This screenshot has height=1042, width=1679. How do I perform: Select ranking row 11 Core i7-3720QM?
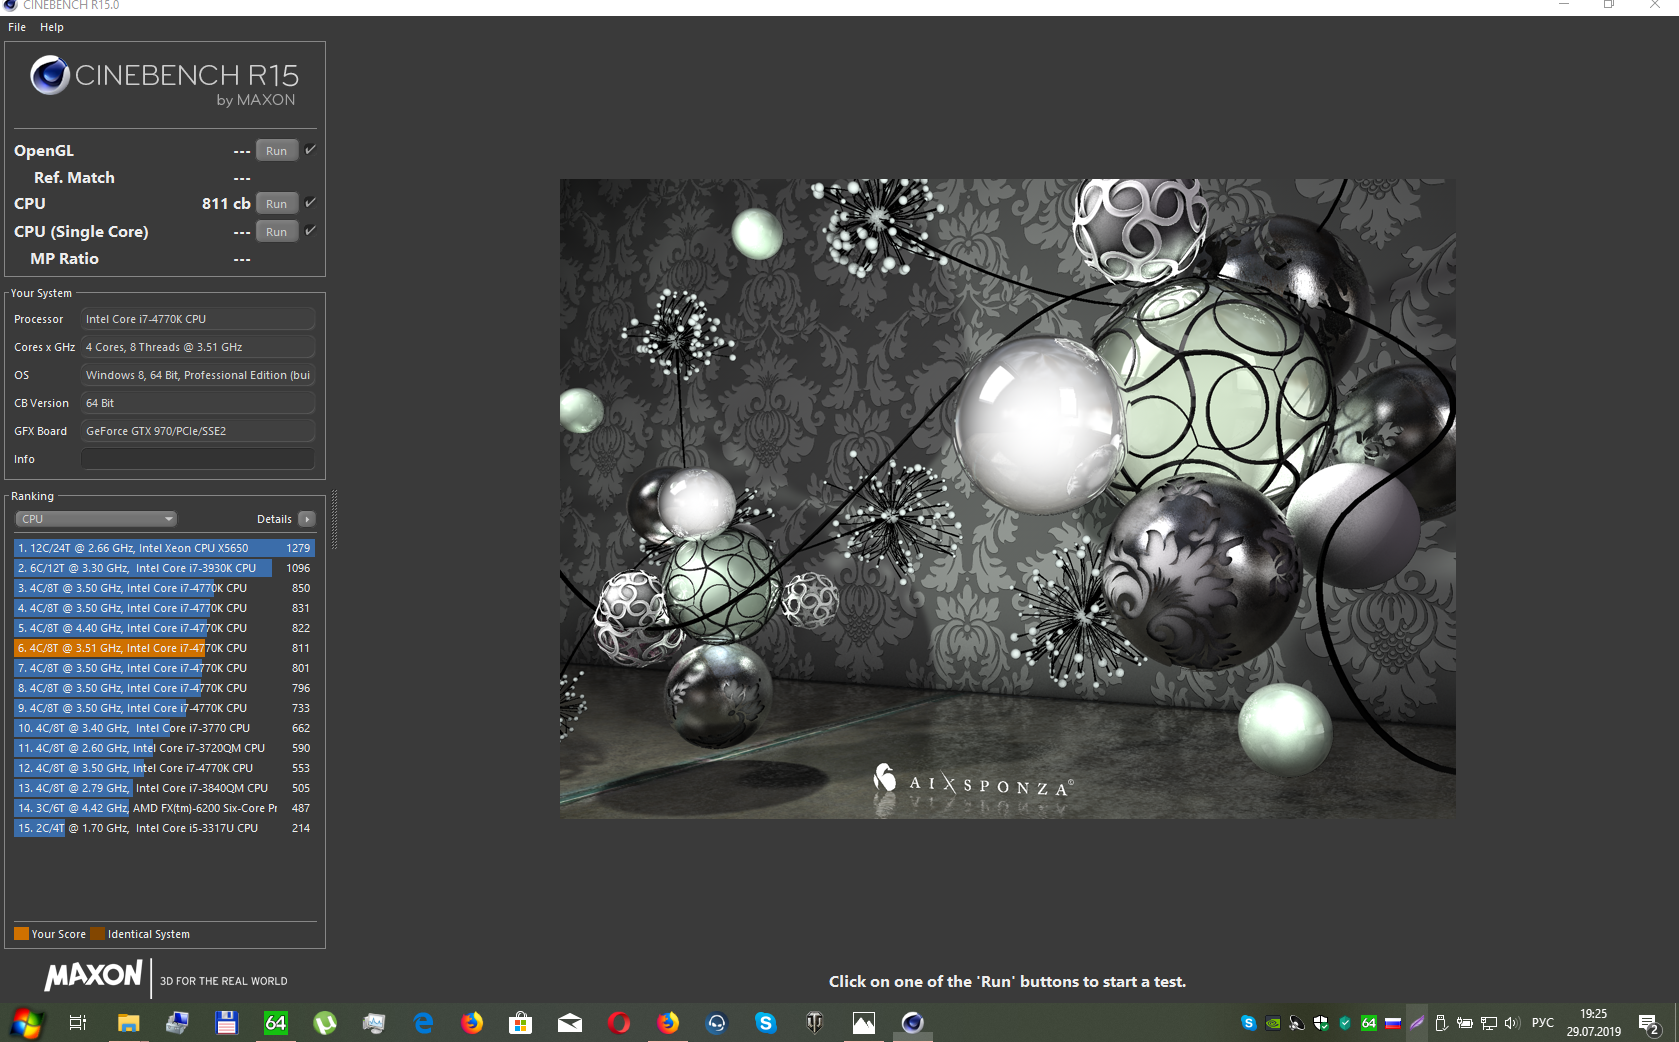164,748
